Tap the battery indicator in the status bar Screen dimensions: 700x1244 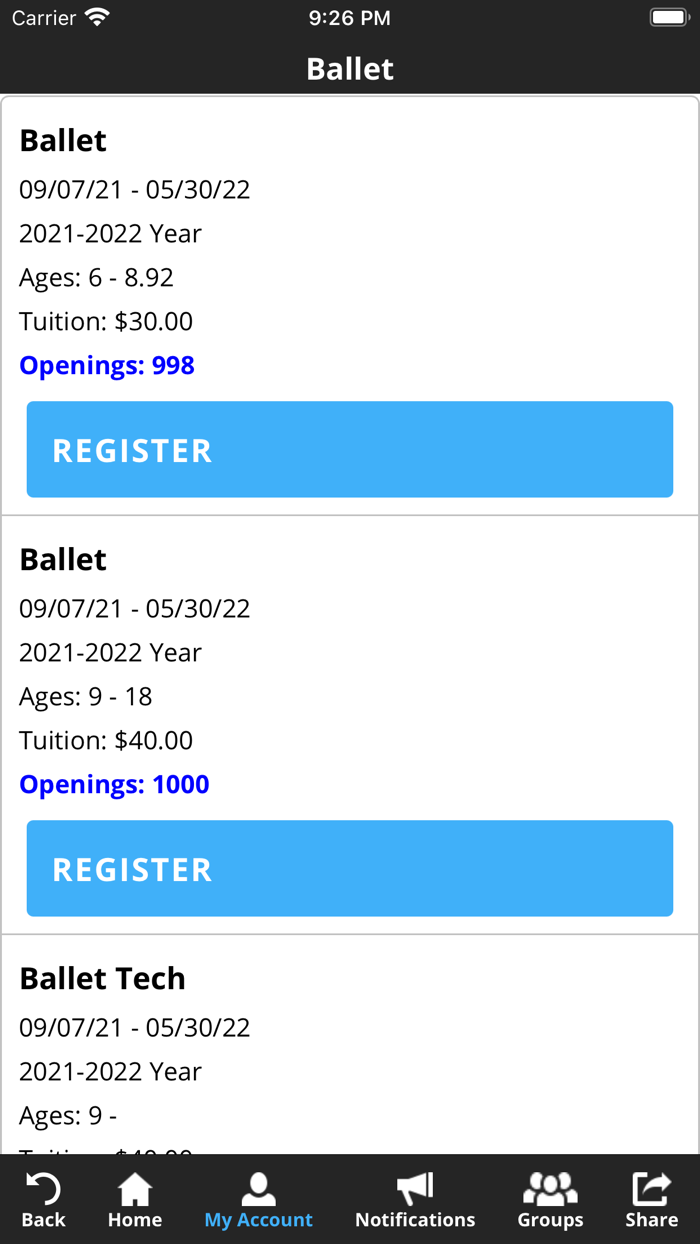[668, 16]
